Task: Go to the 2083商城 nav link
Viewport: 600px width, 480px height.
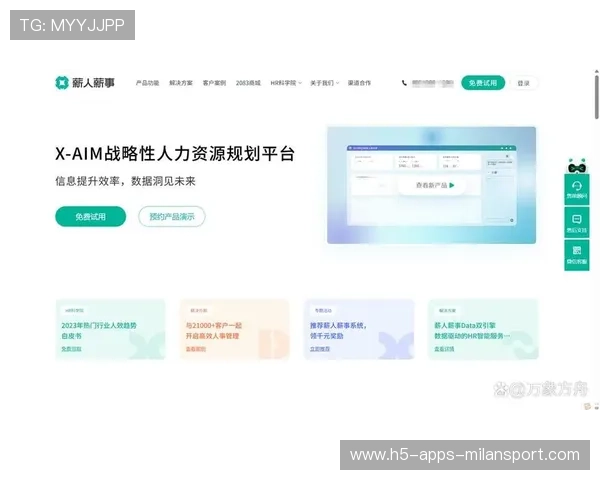Action: pos(248,83)
